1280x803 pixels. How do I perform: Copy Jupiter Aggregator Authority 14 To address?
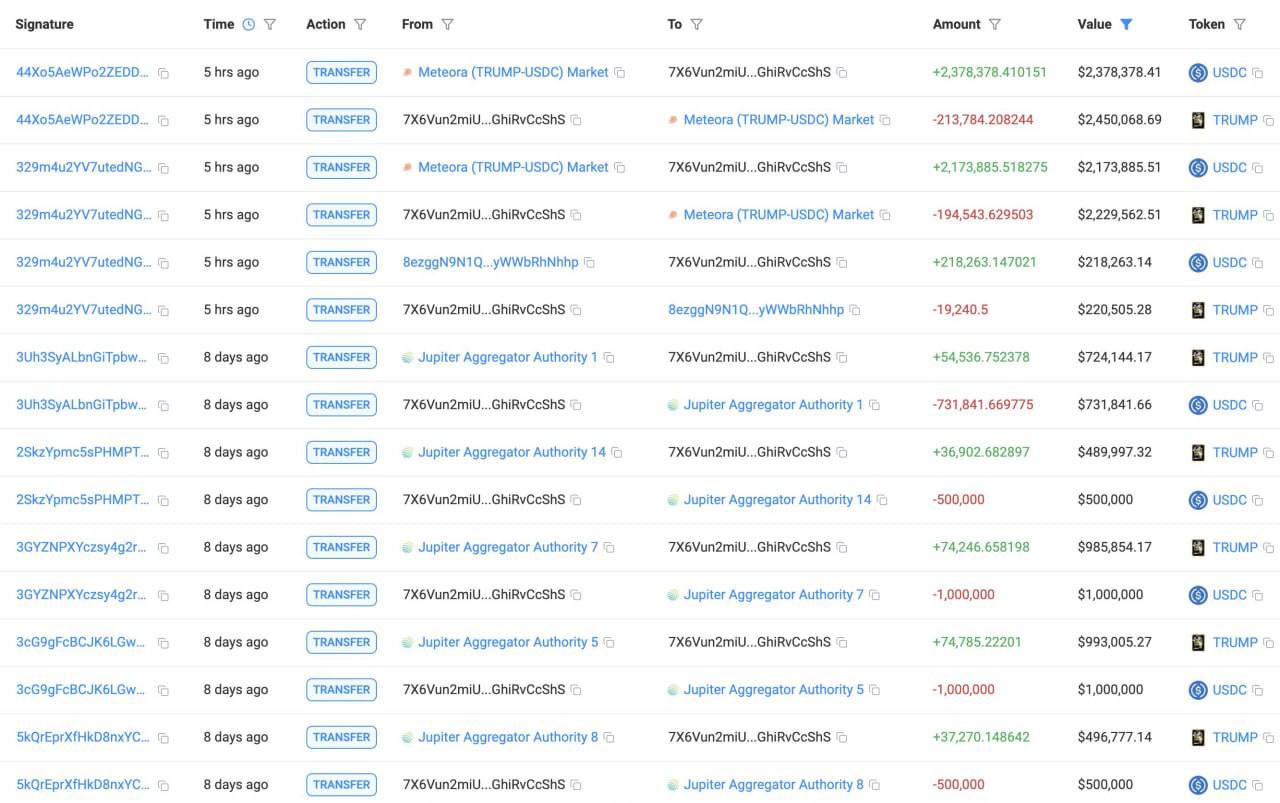pos(882,500)
